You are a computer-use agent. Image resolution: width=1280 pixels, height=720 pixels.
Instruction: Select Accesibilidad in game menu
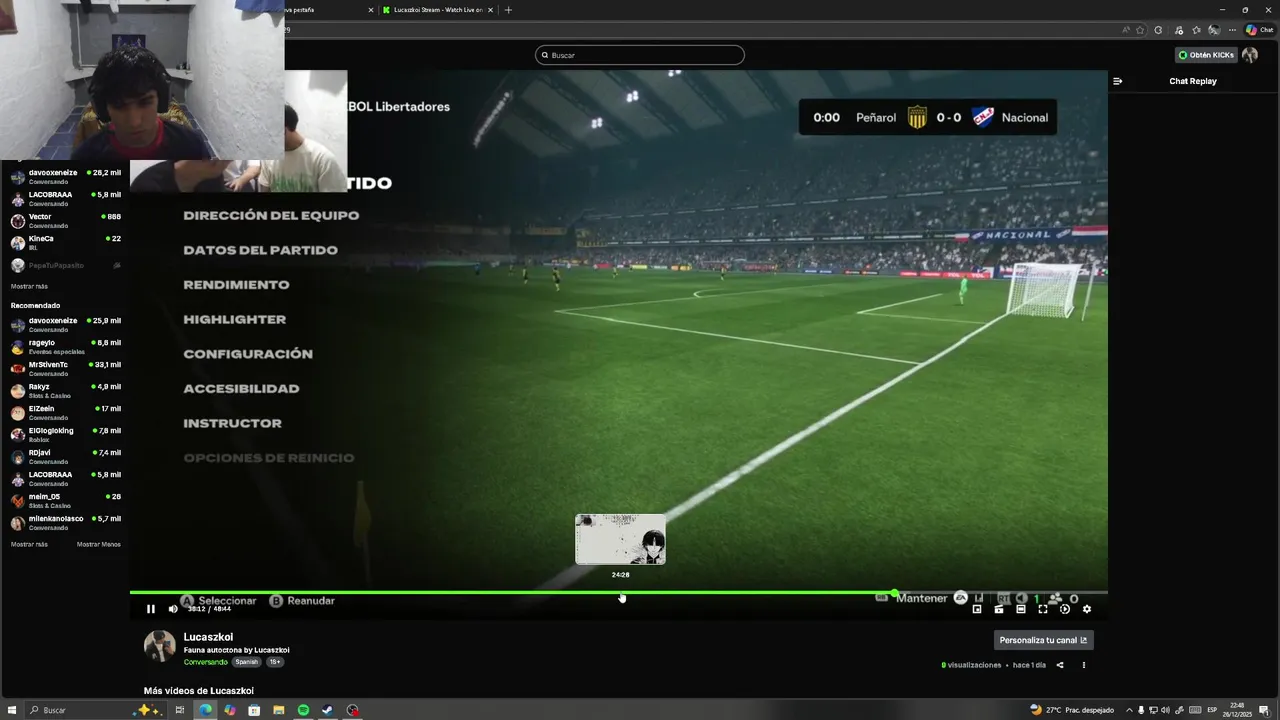tap(241, 389)
